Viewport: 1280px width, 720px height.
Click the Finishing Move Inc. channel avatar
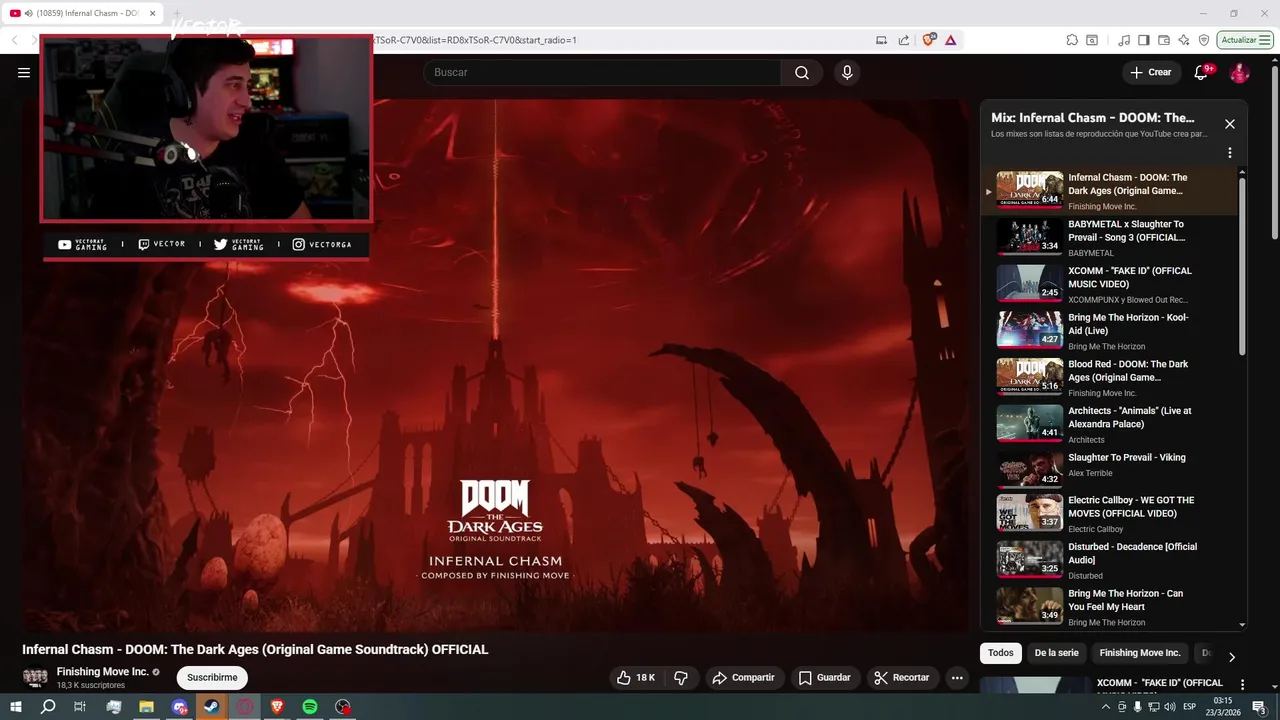click(35, 677)
